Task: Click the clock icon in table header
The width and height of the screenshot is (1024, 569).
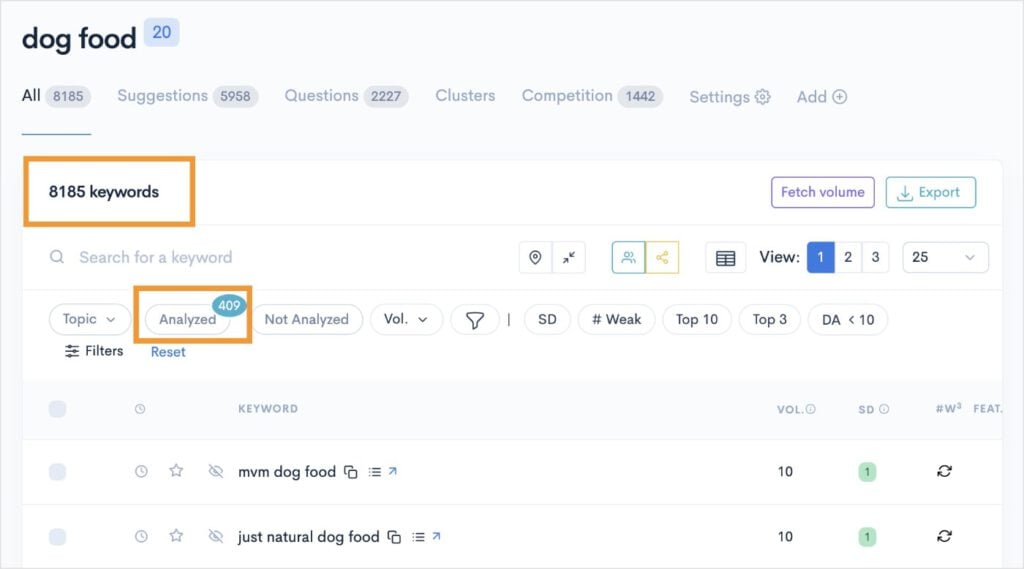Action: tap(140, 409)
